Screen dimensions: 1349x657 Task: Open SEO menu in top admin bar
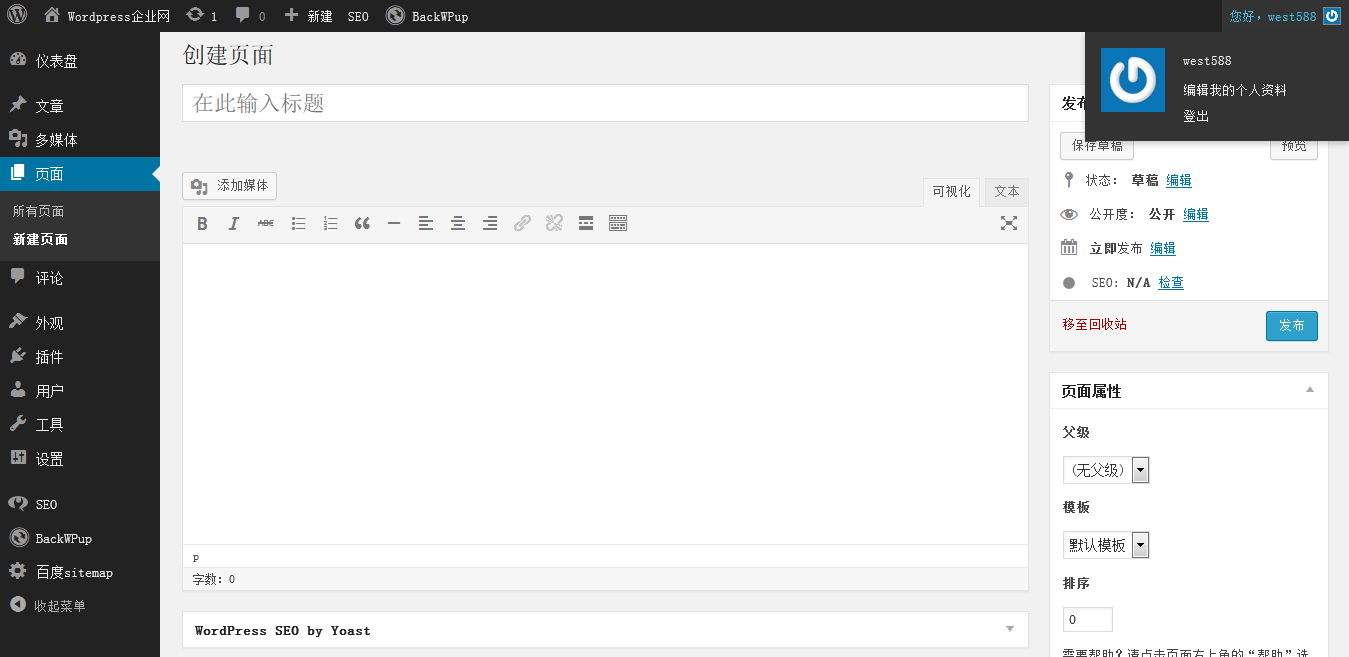tap(358, 16)
